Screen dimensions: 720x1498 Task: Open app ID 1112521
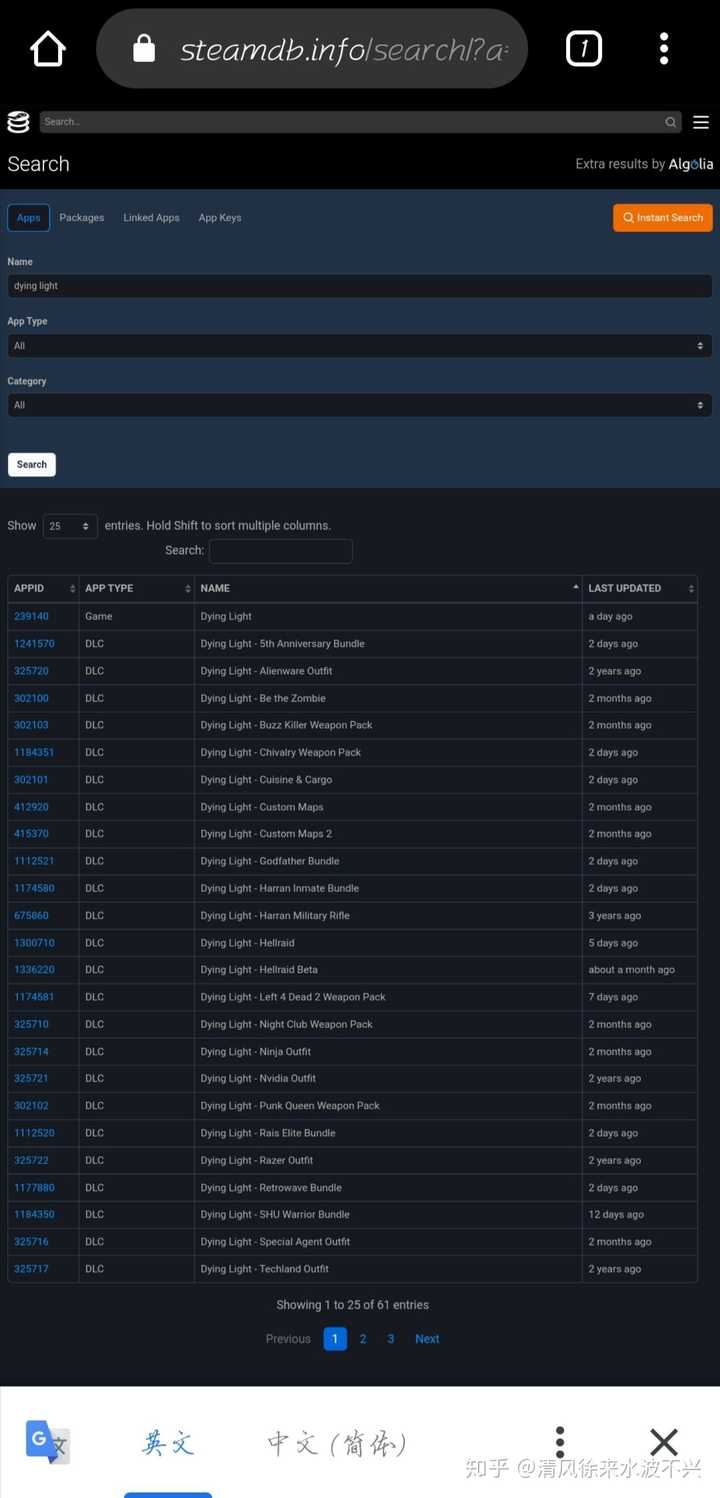(x=35, y=861)
